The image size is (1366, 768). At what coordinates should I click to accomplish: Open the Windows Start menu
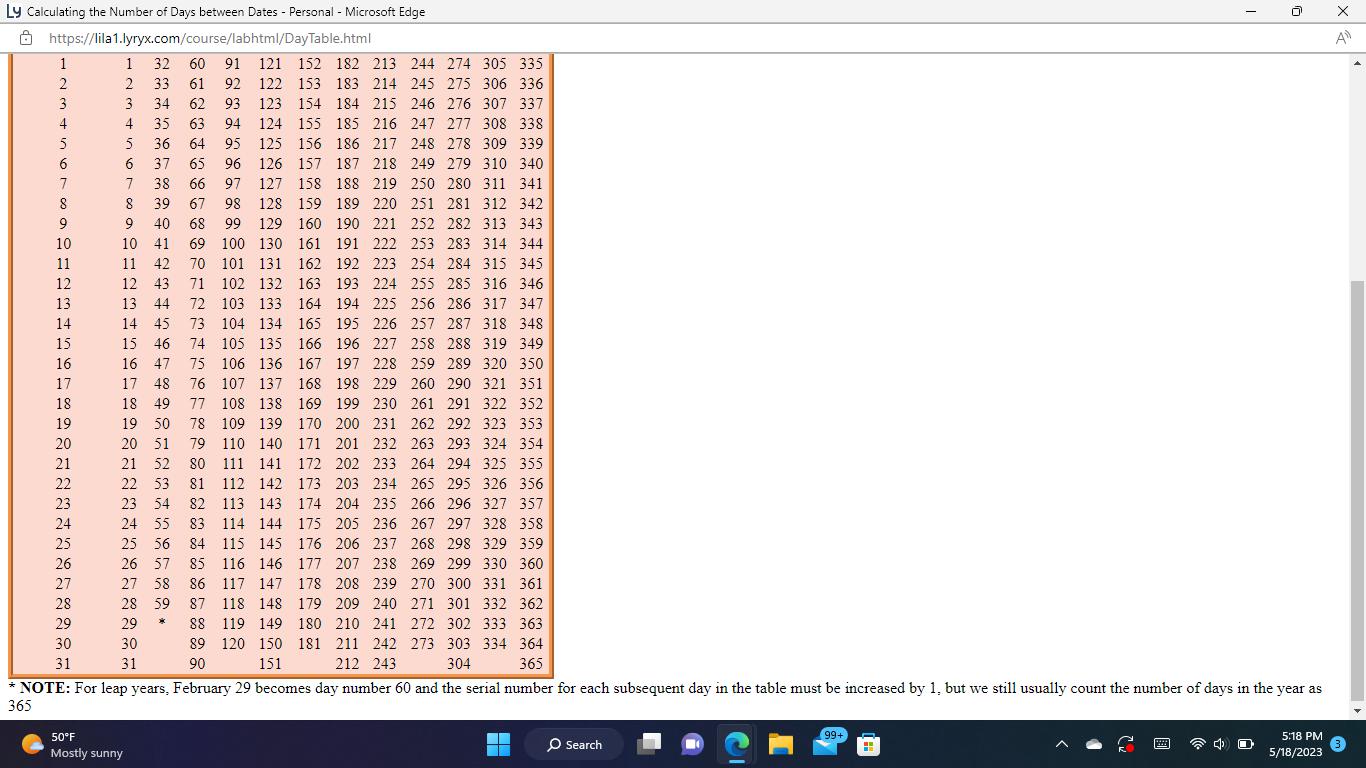pos(498,744)
